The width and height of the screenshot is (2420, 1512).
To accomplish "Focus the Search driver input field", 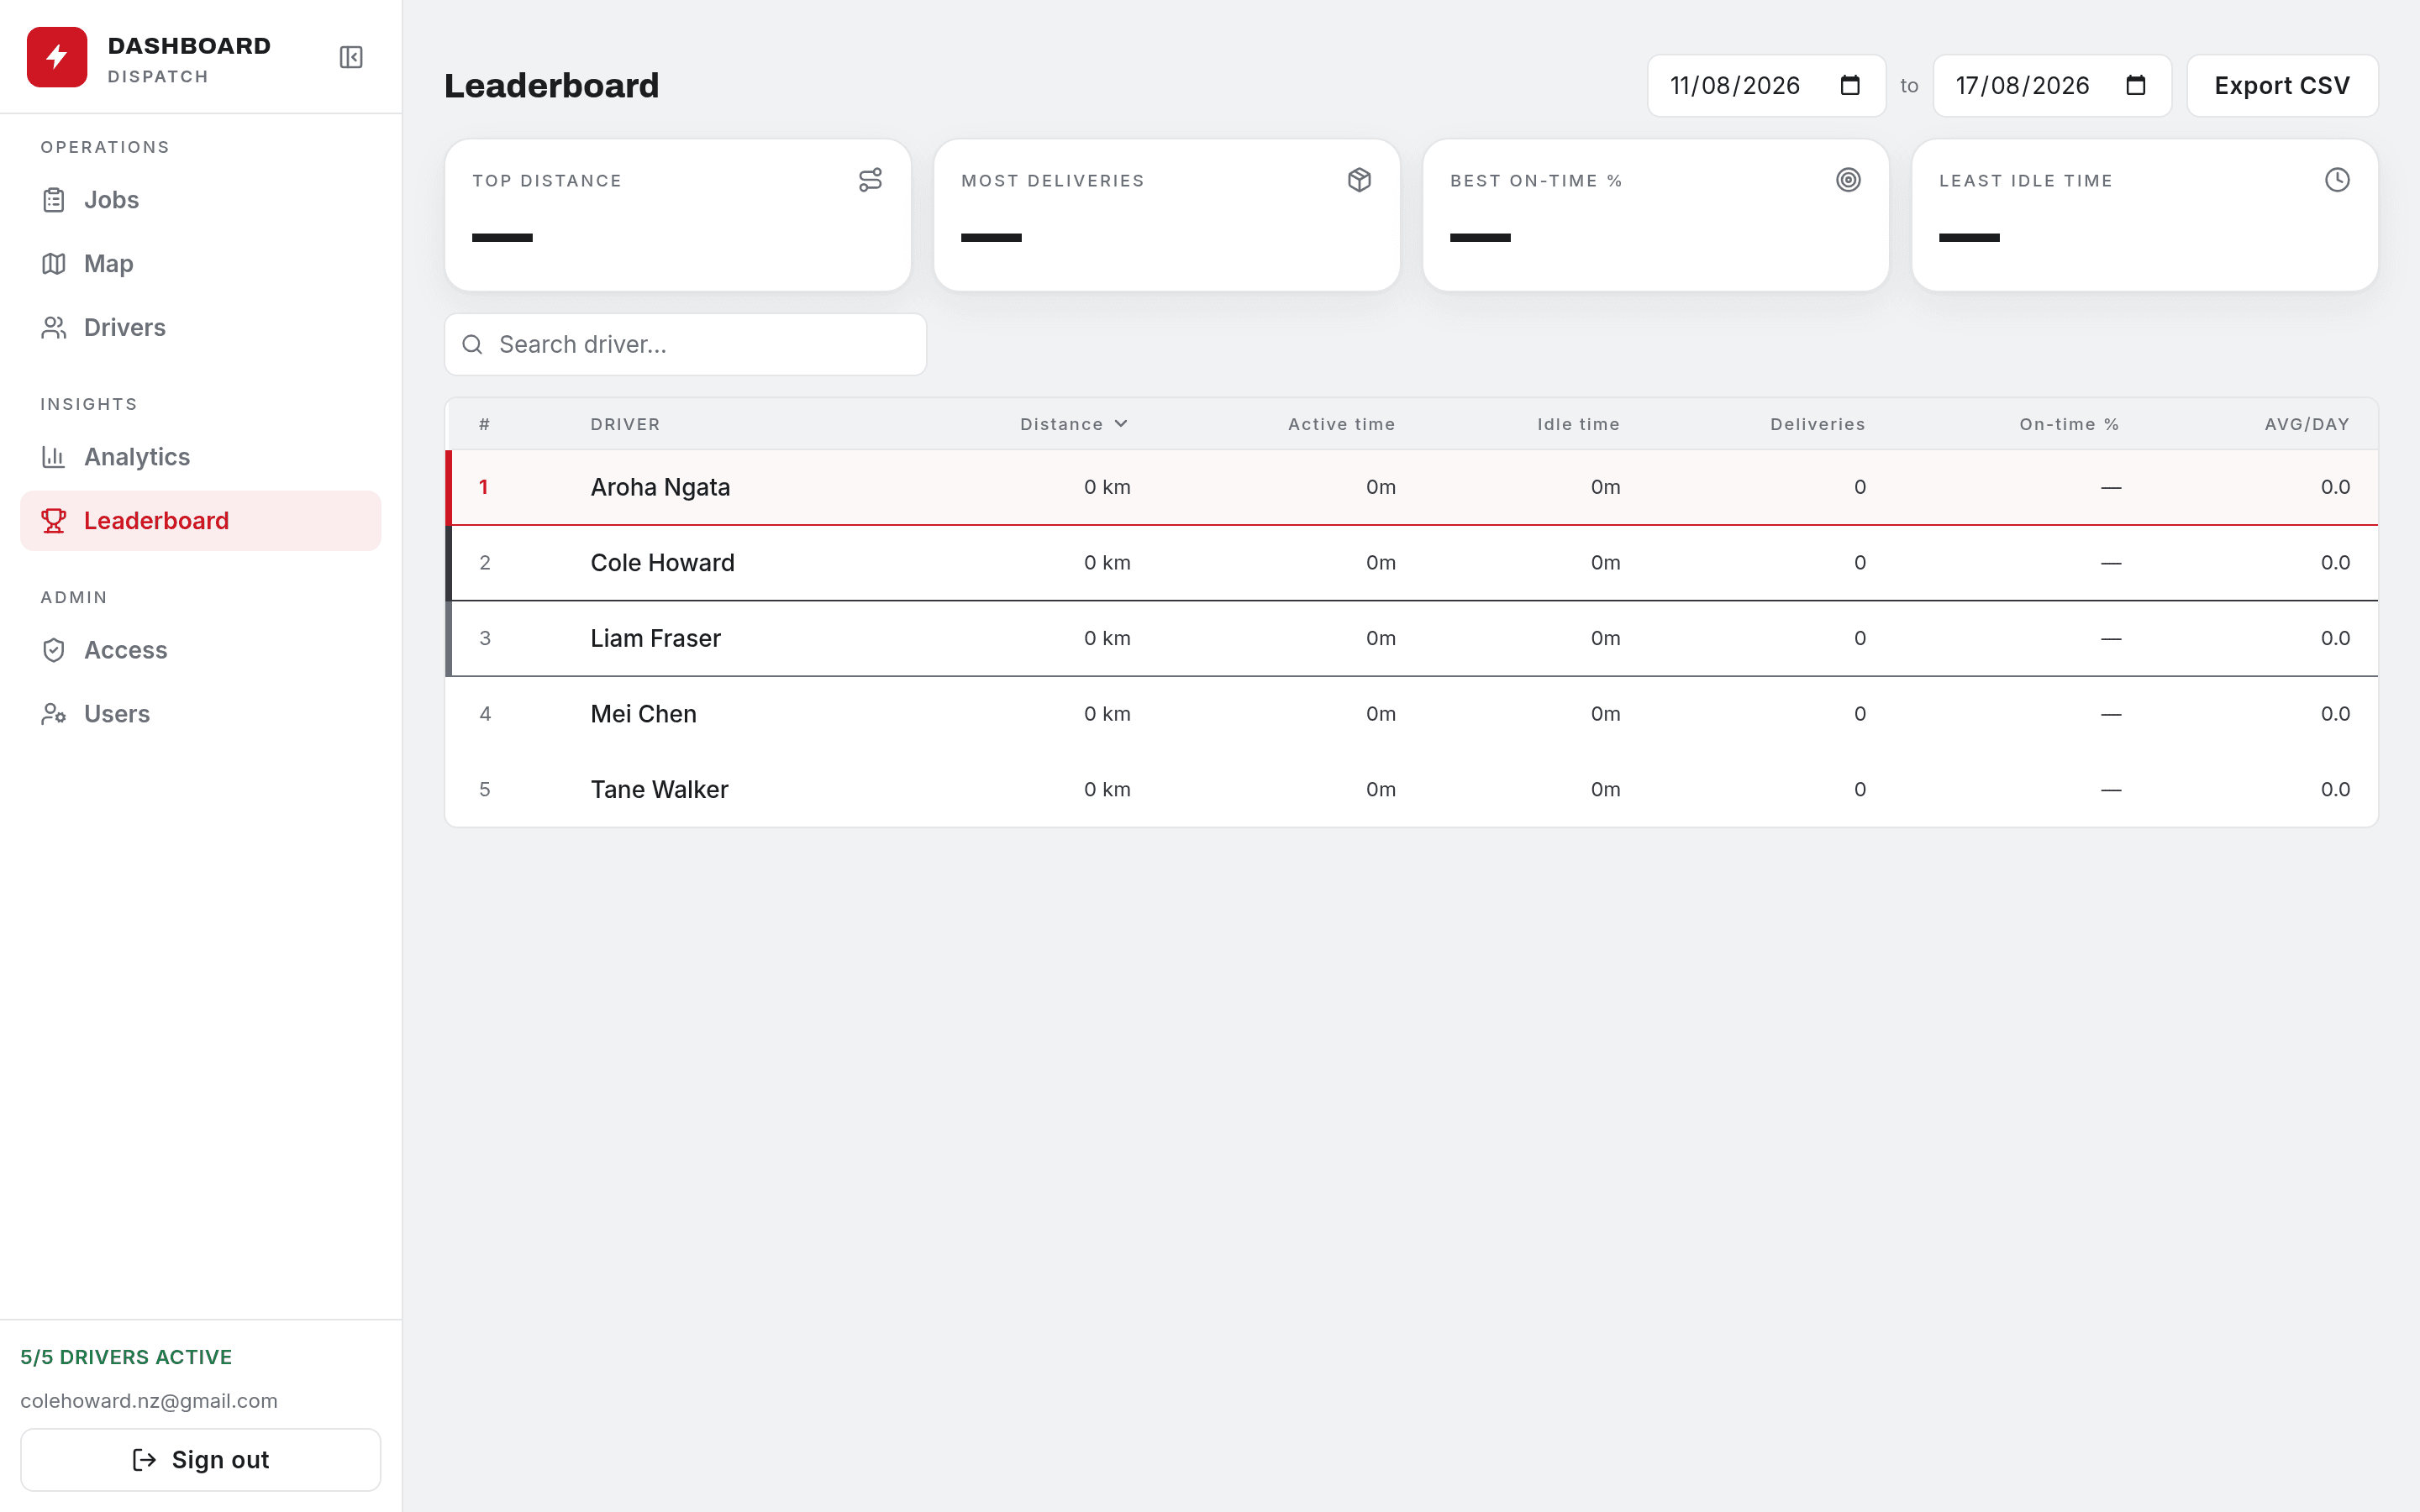I will (x=685, y=345).
